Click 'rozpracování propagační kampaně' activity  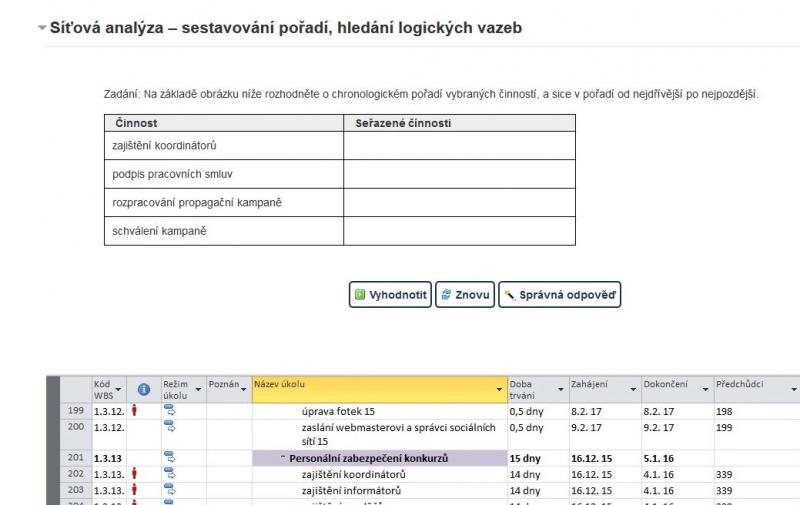click(x=197, y=203)
